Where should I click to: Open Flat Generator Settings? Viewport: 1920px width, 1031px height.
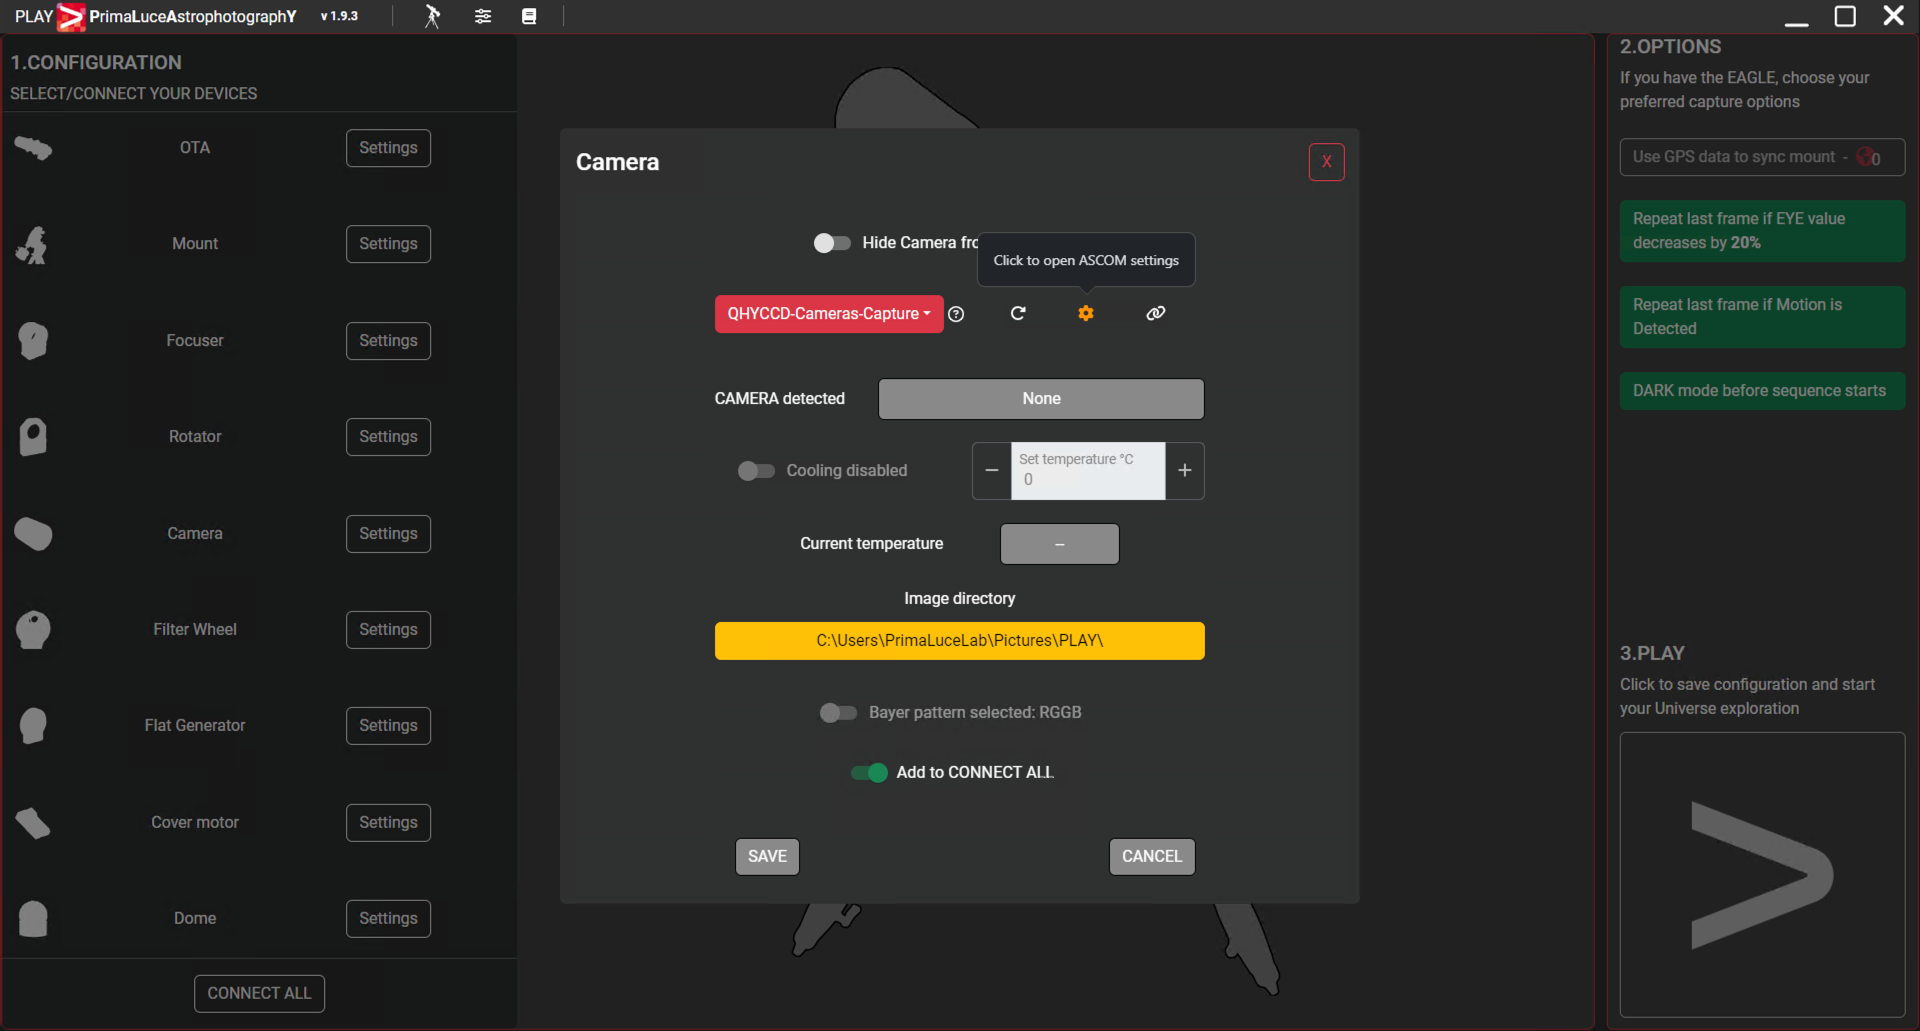tap(388, 726)
